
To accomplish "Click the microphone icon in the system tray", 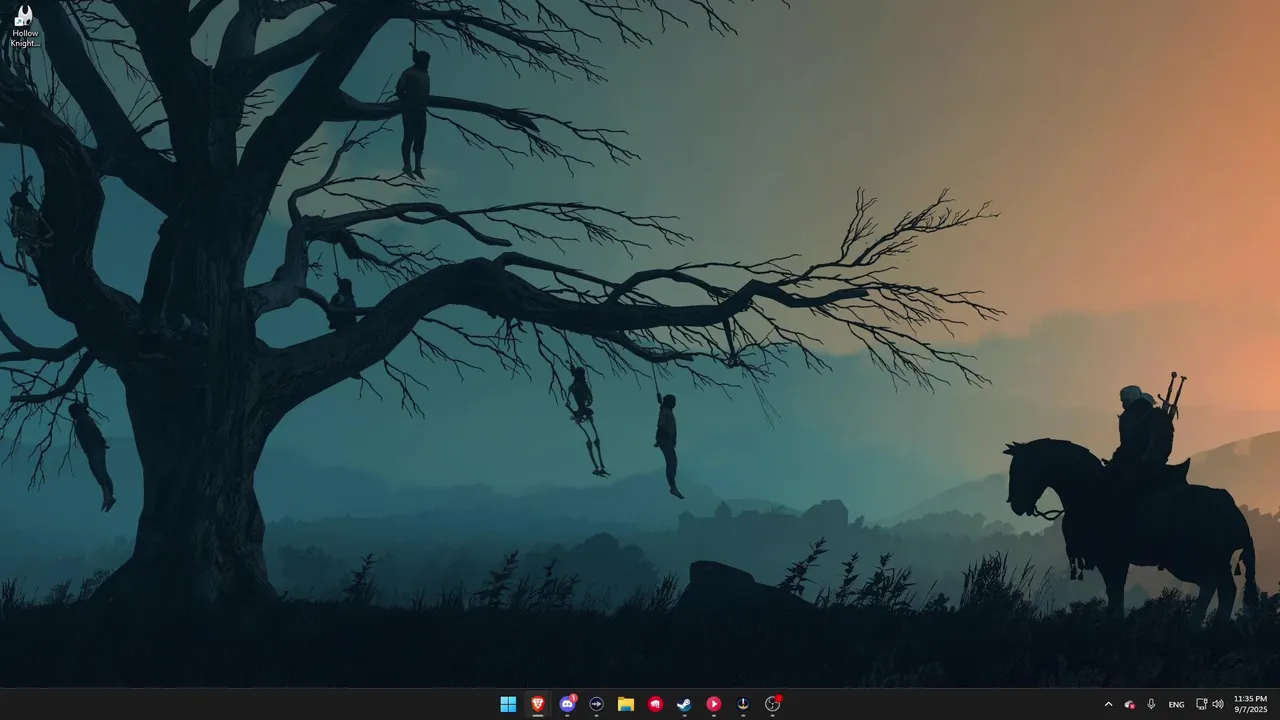I will click(1151, 704).
